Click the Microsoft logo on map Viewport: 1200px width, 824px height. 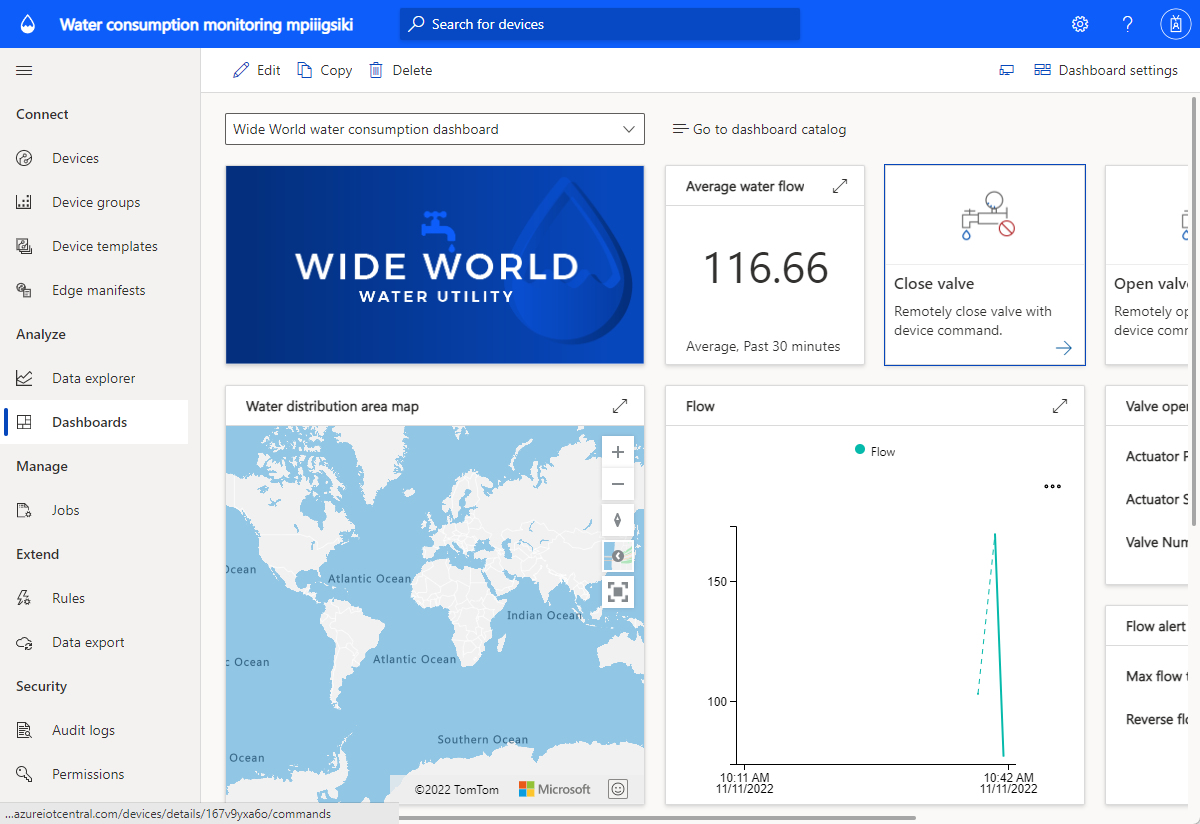555,789
